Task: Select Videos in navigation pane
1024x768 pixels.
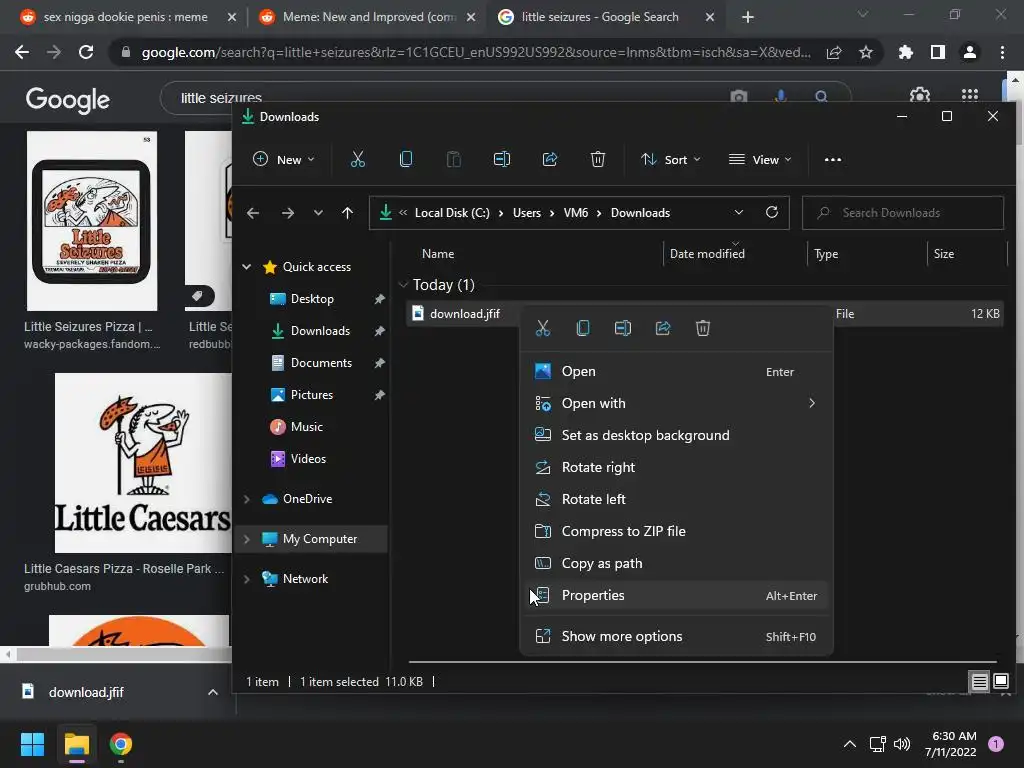Action: [308, 458]
